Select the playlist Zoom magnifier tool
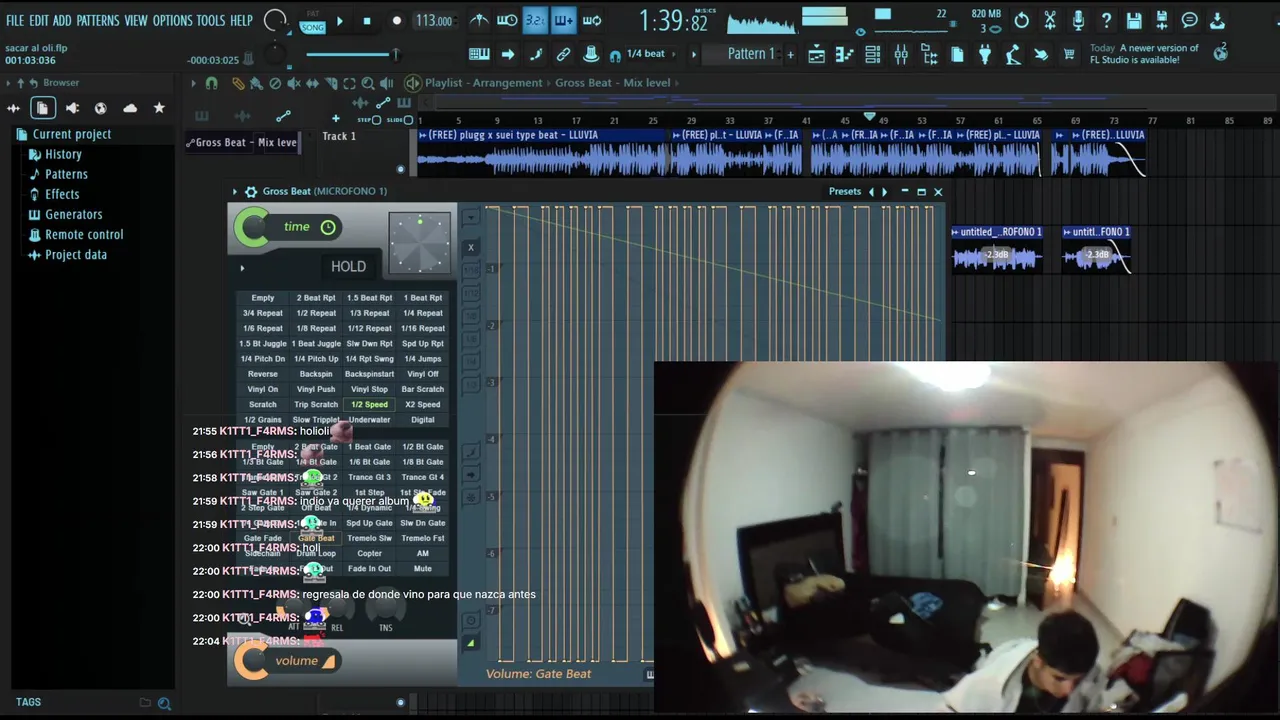 click(368, 83)
